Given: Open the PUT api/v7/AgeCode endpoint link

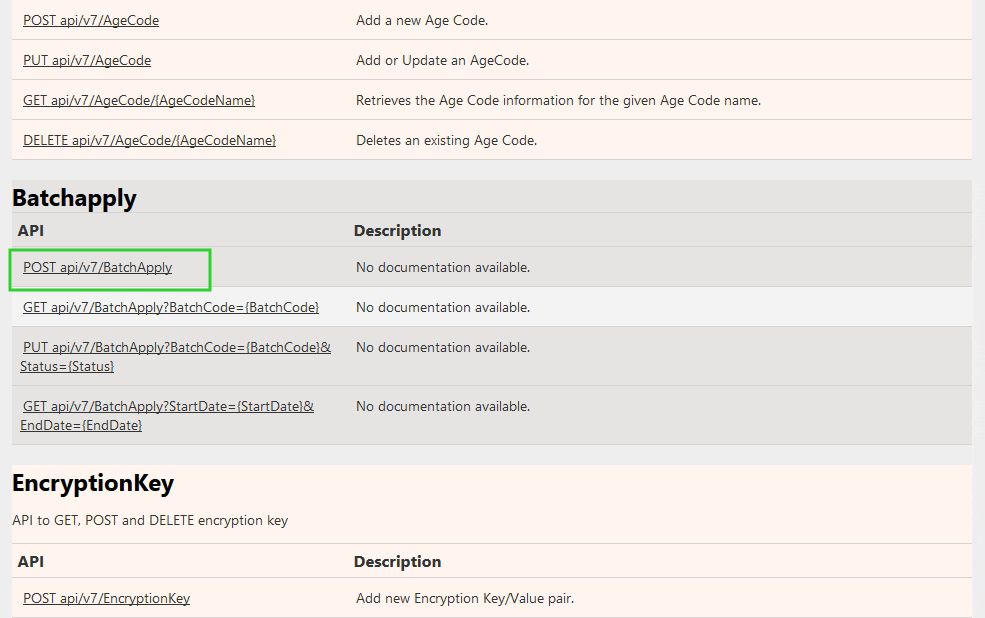Looking at the screenshot, I should tap(87, 60).
